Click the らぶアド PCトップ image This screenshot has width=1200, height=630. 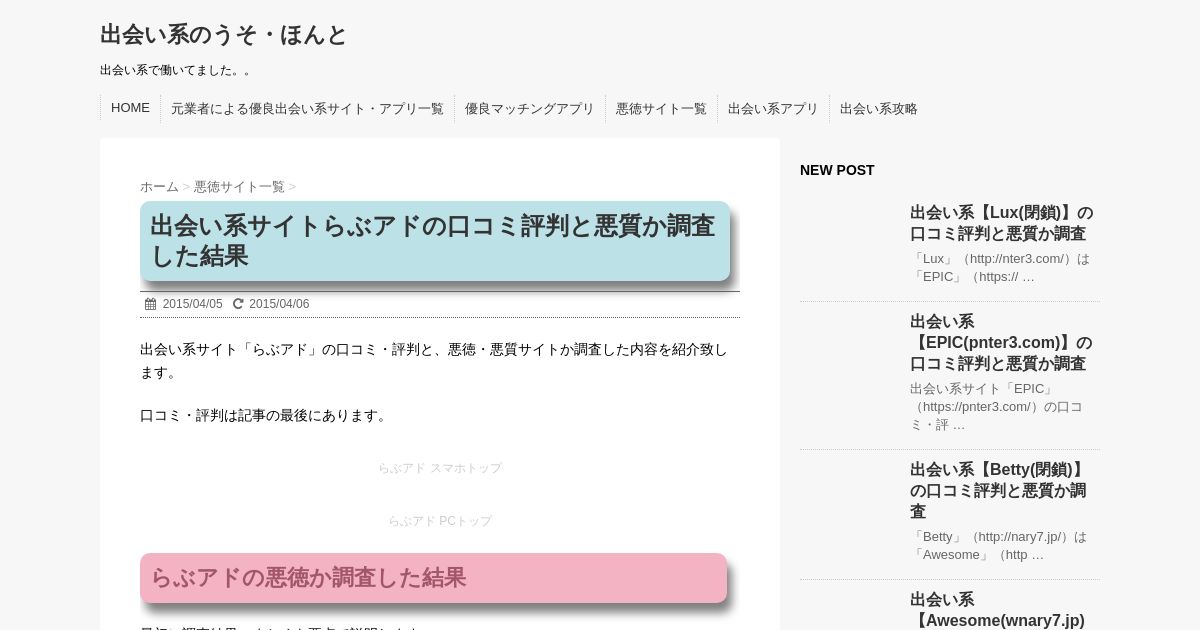click(440, 521)
